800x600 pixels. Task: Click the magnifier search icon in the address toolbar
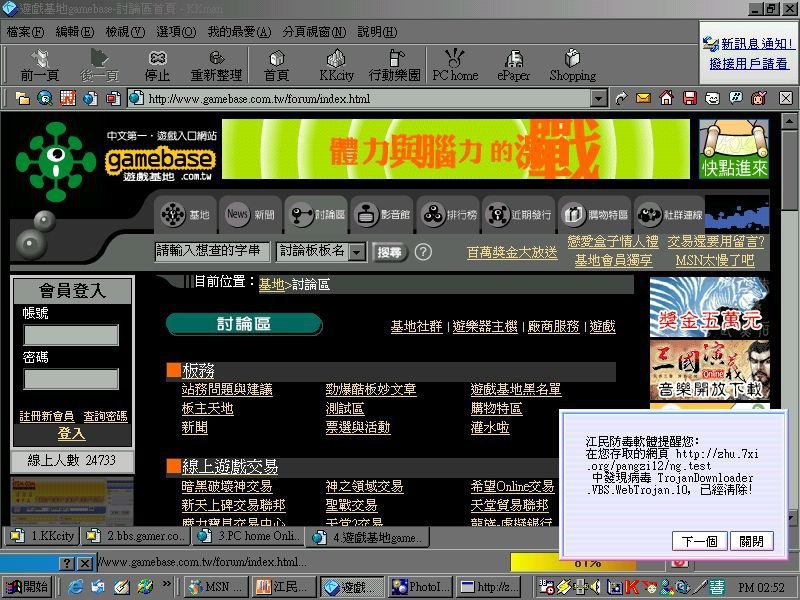45,98
